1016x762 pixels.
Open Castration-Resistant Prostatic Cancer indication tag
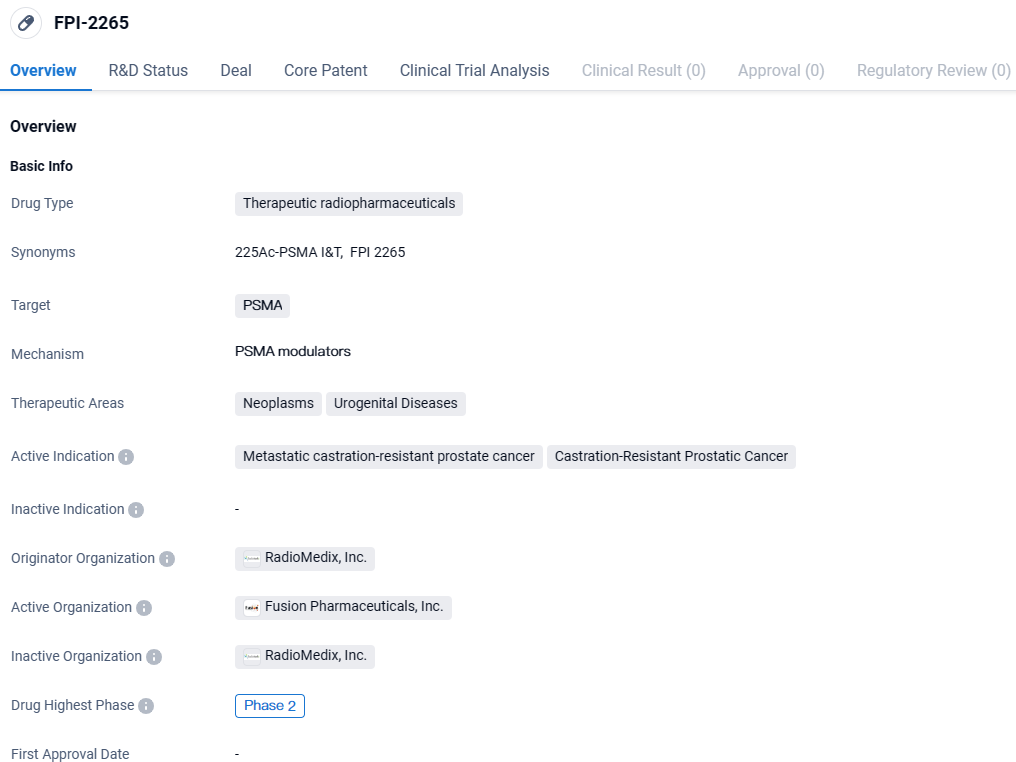coord(671,457)
